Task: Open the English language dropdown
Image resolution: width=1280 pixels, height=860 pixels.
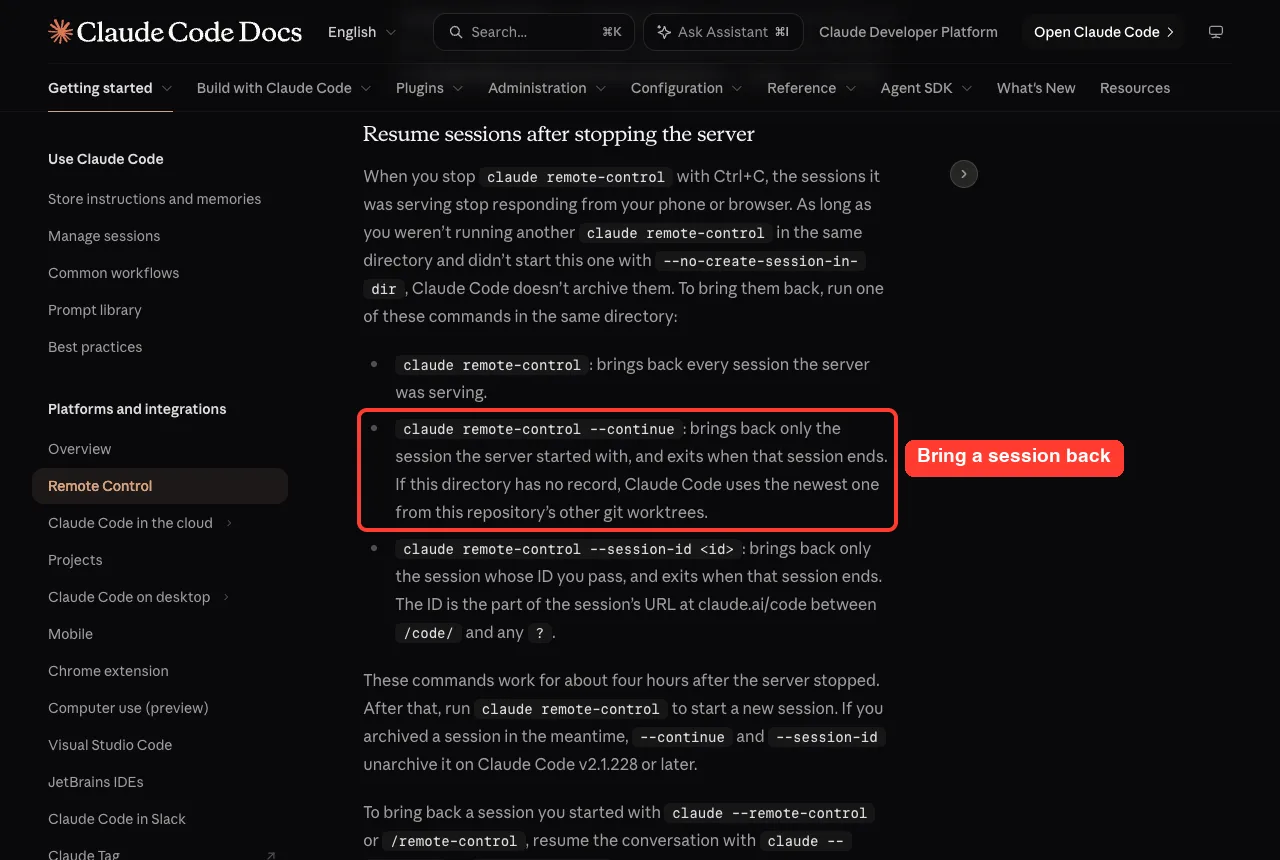Action: (x=362, y=32)
